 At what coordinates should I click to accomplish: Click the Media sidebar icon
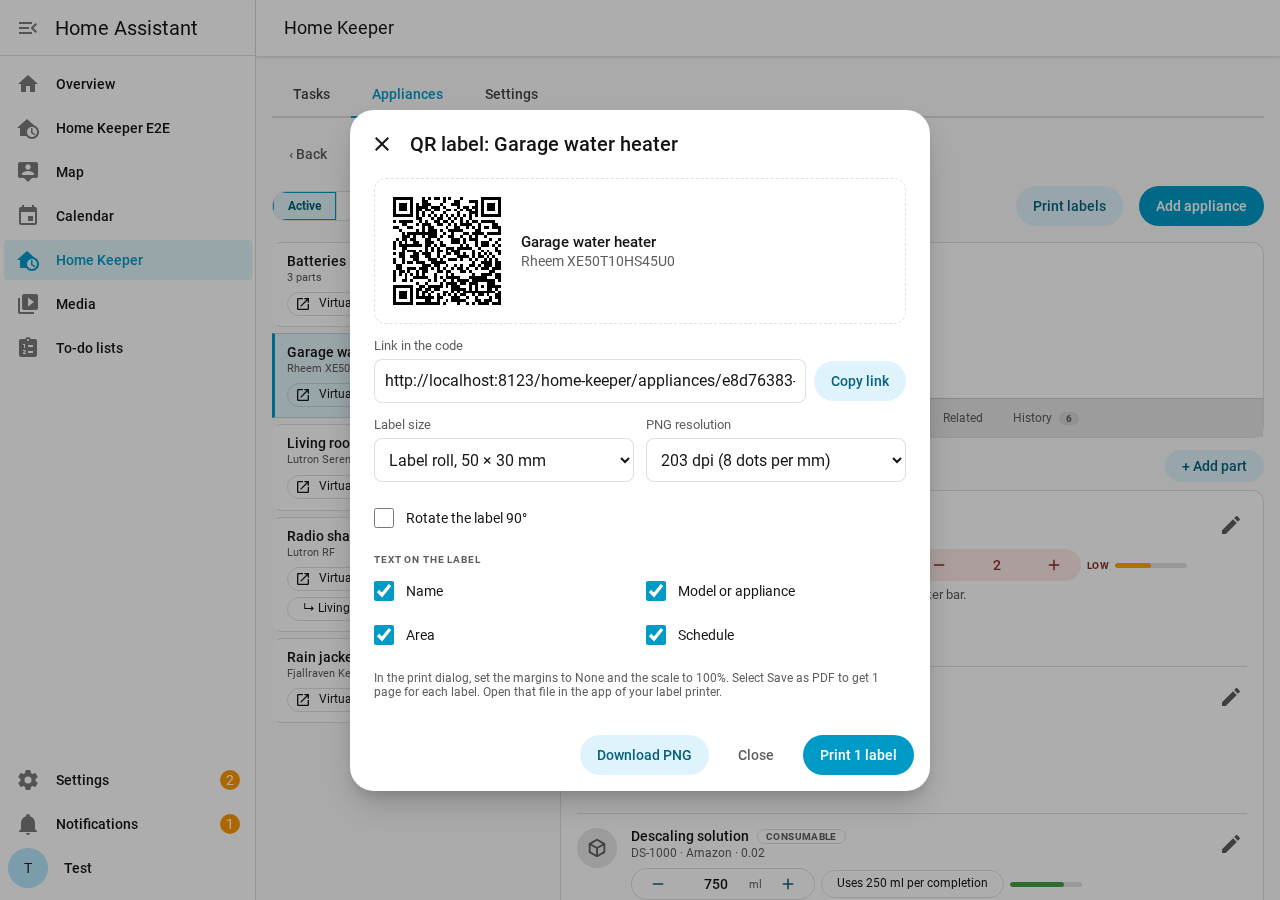tap(28, 304)
